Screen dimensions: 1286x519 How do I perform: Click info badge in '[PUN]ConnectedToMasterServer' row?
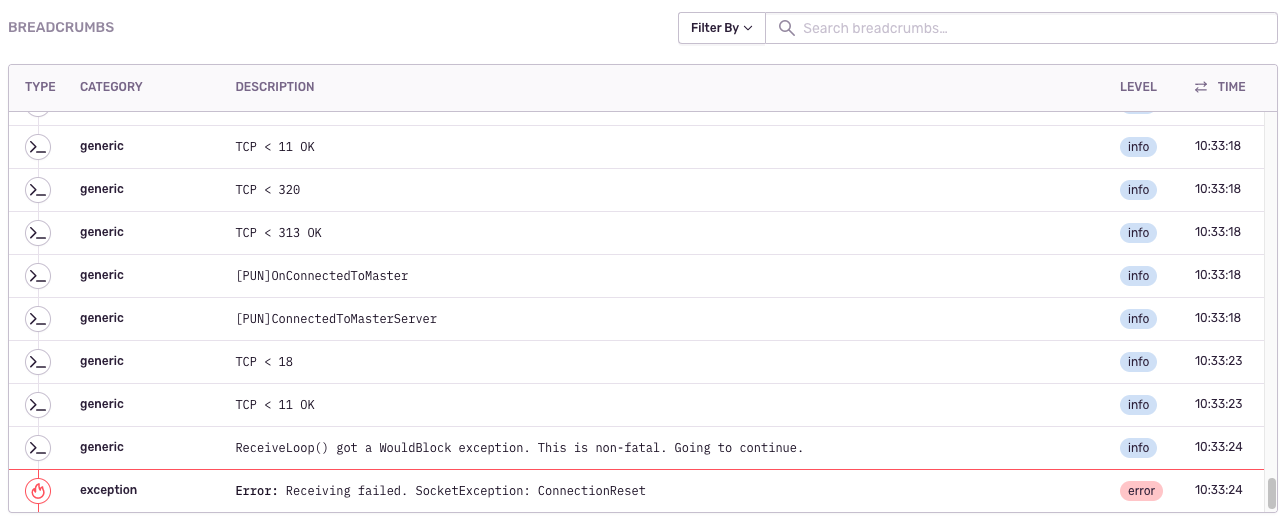click(1138, 319)
